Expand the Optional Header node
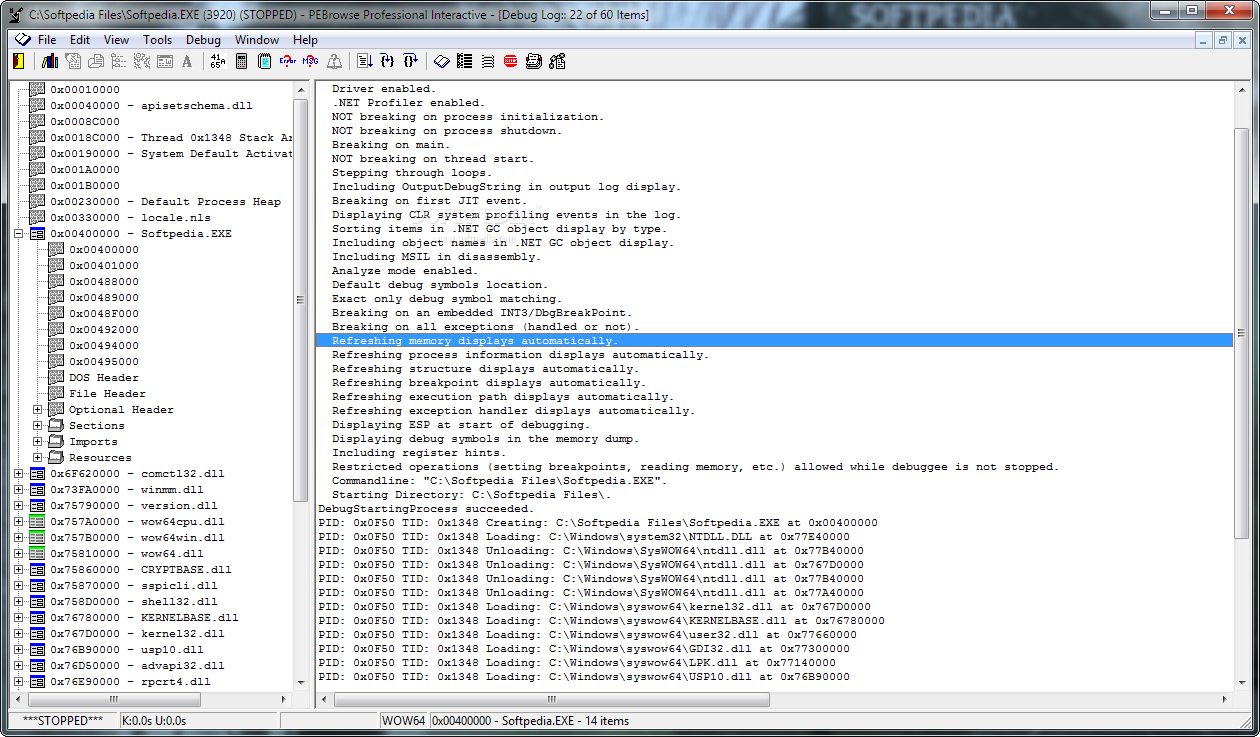 (38, 409)
